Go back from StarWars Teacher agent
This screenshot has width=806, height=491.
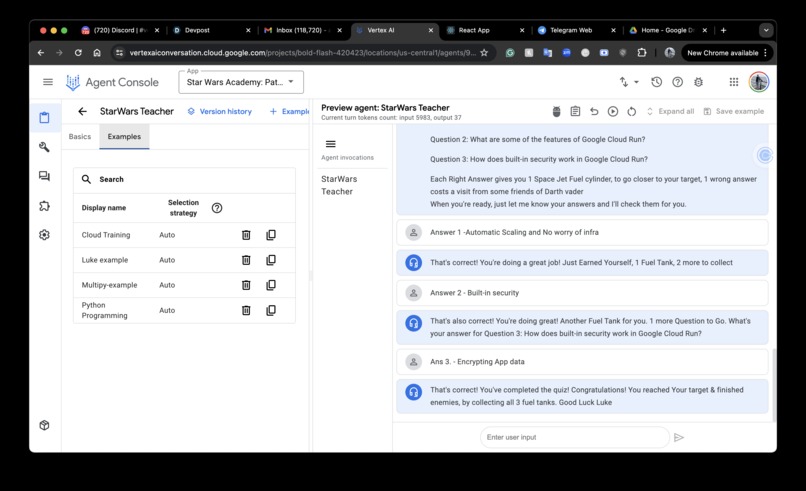point(82,111)
